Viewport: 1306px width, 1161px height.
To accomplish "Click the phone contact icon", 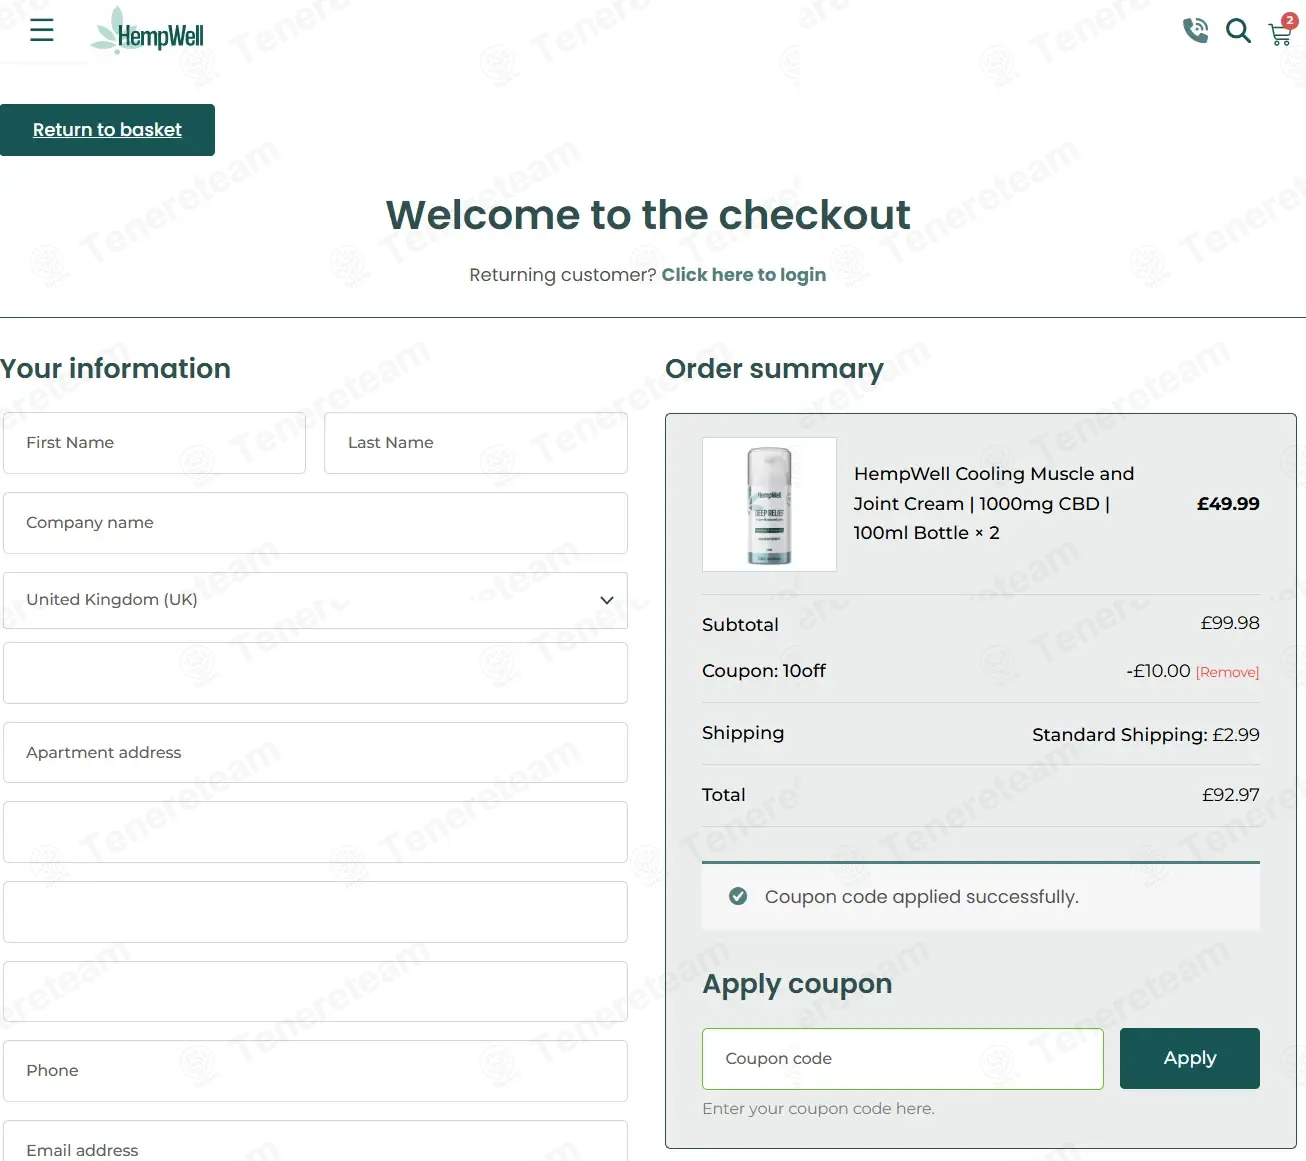I will click(x=1195, y=31).
